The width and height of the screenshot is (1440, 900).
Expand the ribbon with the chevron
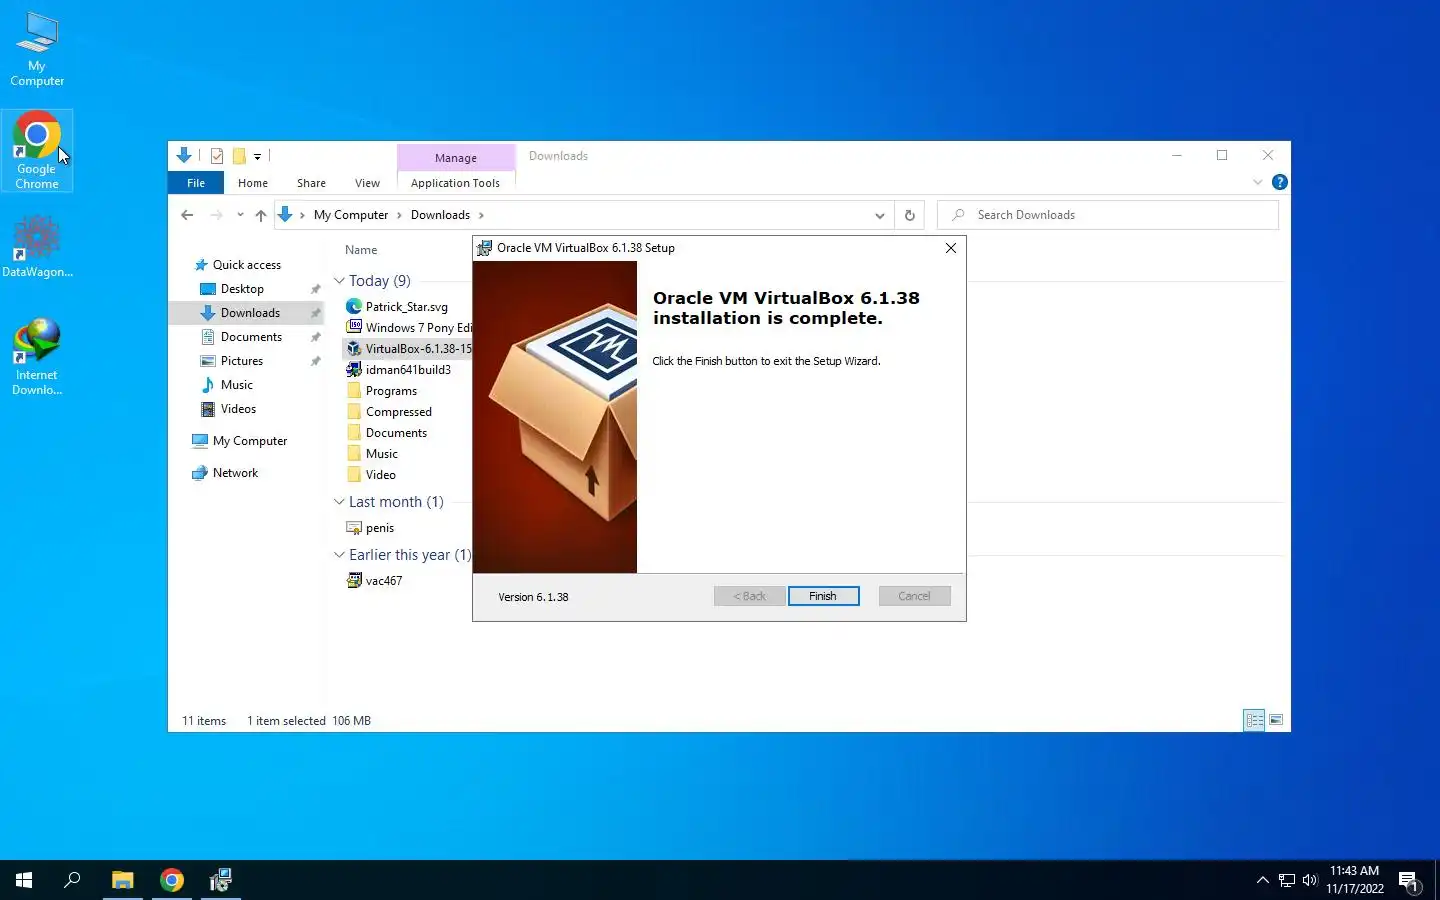click(1257, 182)
